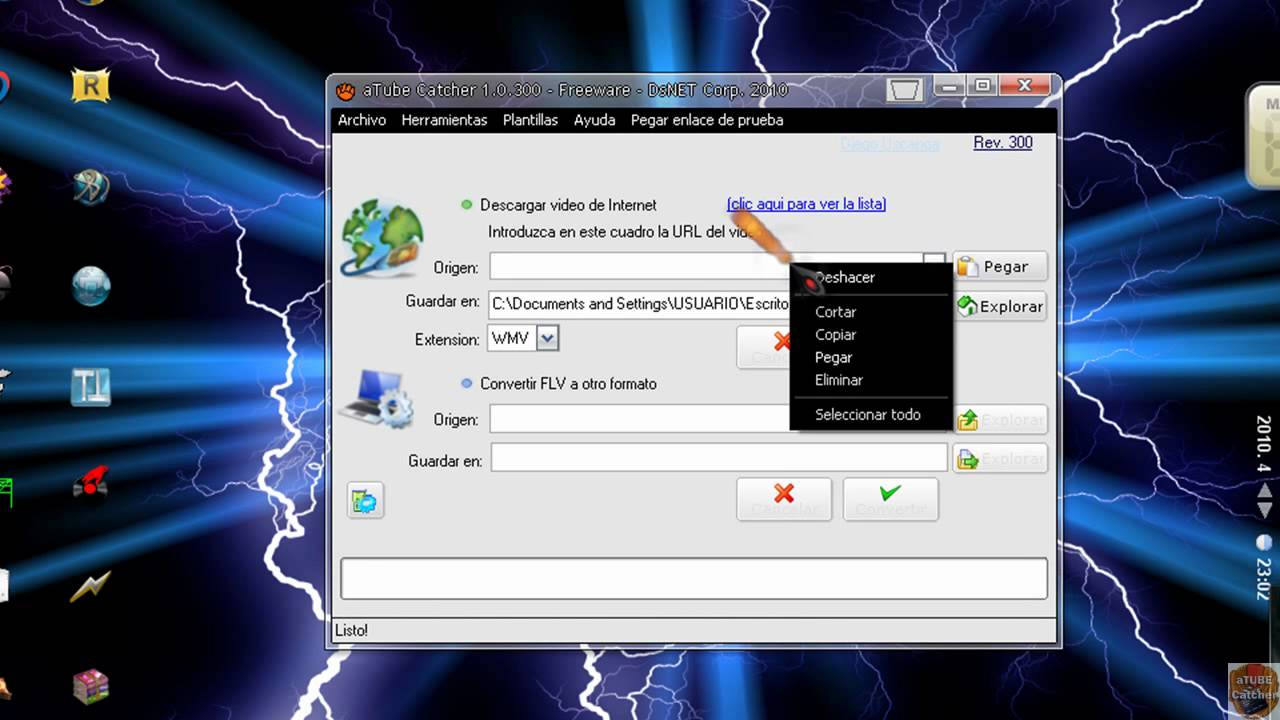Click the Convertir green check button
This screenshot has height=720, width=1280.
tap(890, 499)
